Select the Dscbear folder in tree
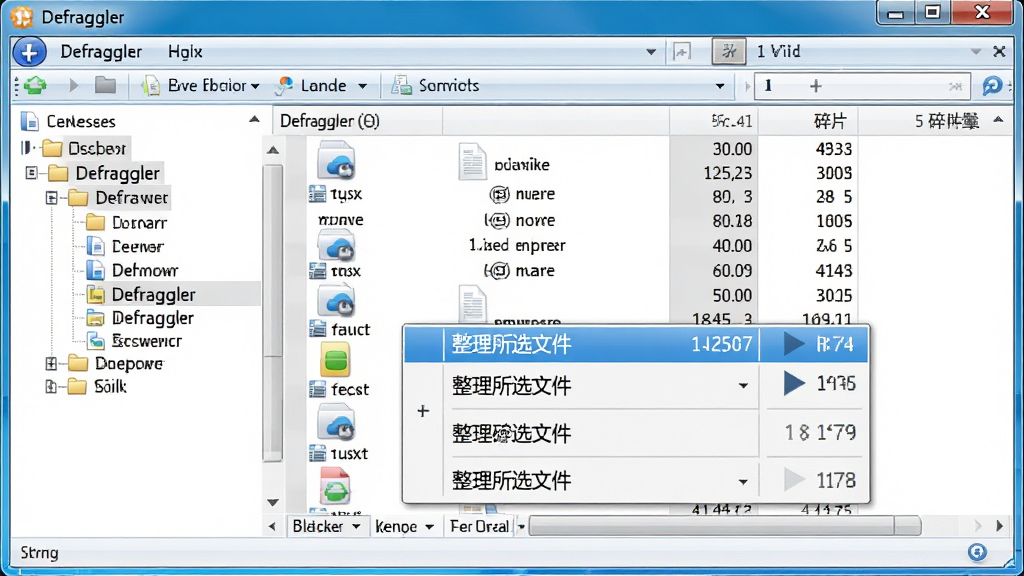This screenshot has height=576, width=1024. [97, 149]
